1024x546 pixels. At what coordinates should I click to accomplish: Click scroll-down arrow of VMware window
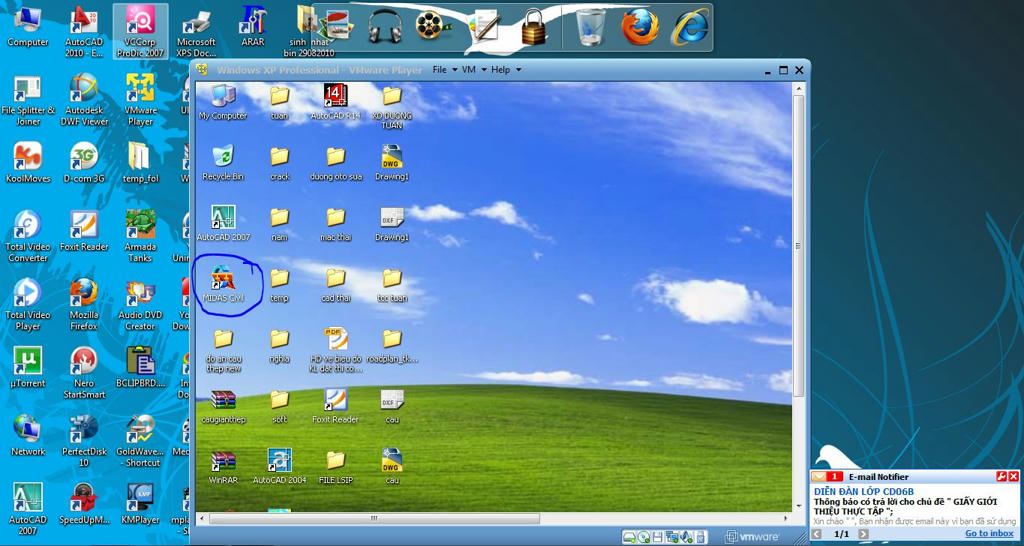click(x=798, y=506)
